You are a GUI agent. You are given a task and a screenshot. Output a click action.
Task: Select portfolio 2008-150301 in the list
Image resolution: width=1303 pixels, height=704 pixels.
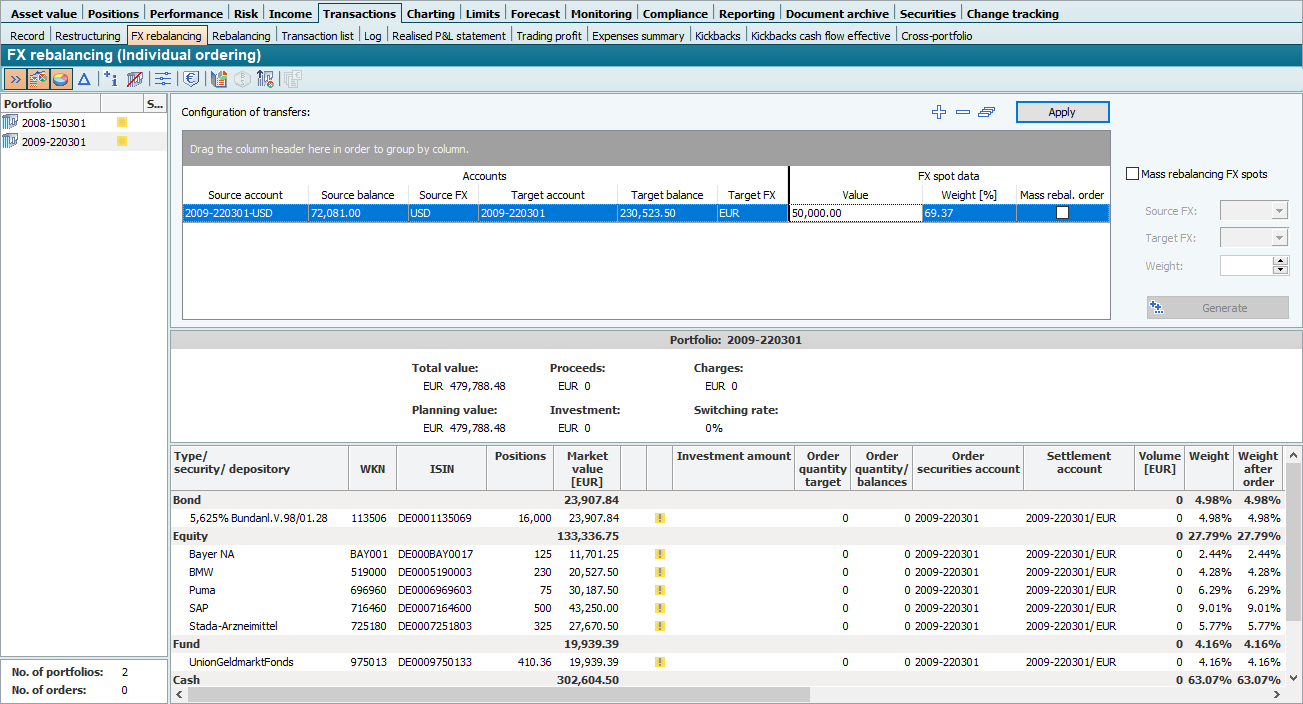pos(54,123)
